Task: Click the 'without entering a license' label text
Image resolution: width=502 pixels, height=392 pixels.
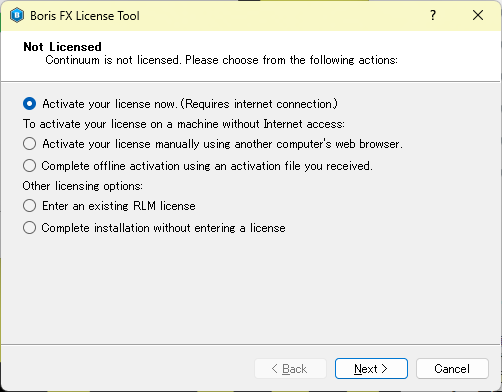Action: [219, 228]
